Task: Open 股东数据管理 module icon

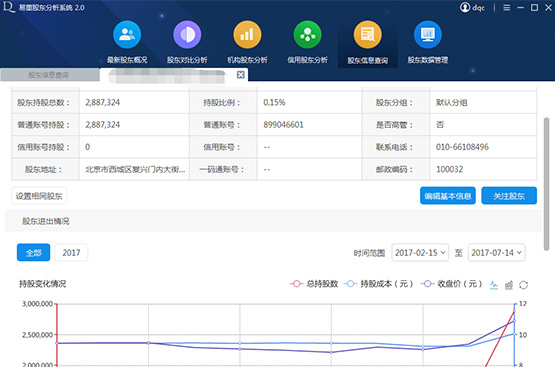Action: coord(428,35)
